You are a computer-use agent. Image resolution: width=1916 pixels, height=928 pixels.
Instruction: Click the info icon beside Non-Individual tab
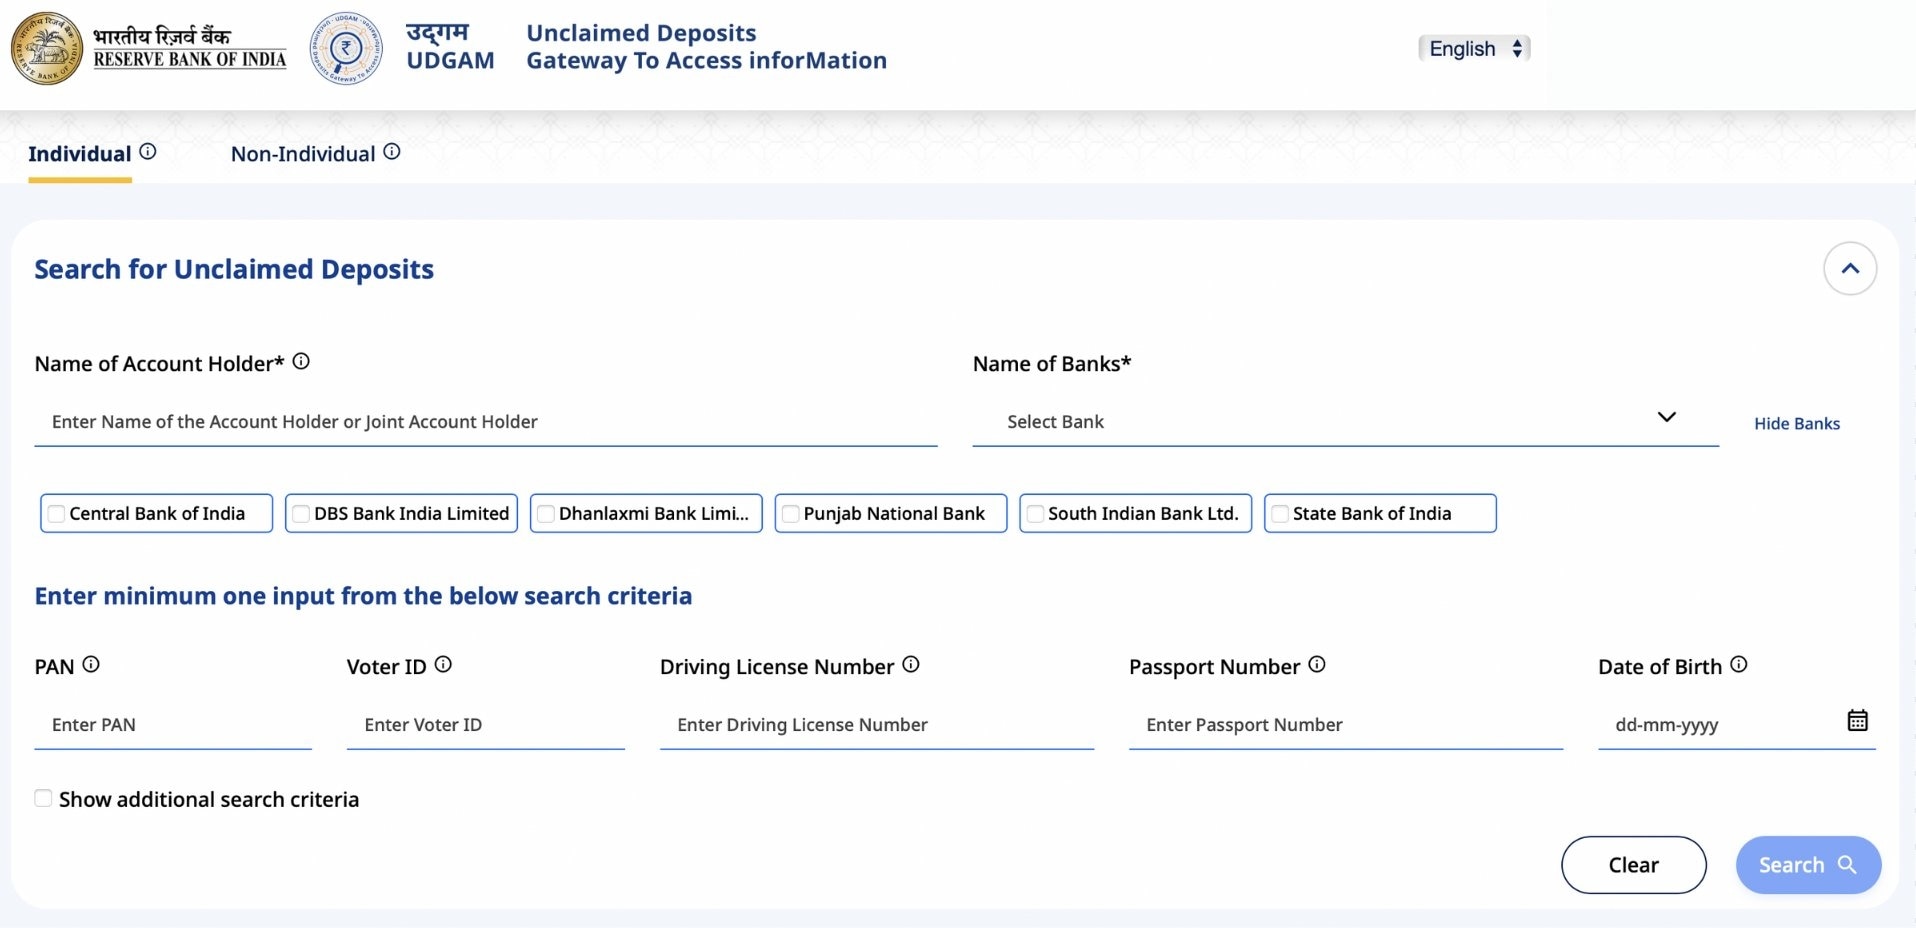click(392, 152)
